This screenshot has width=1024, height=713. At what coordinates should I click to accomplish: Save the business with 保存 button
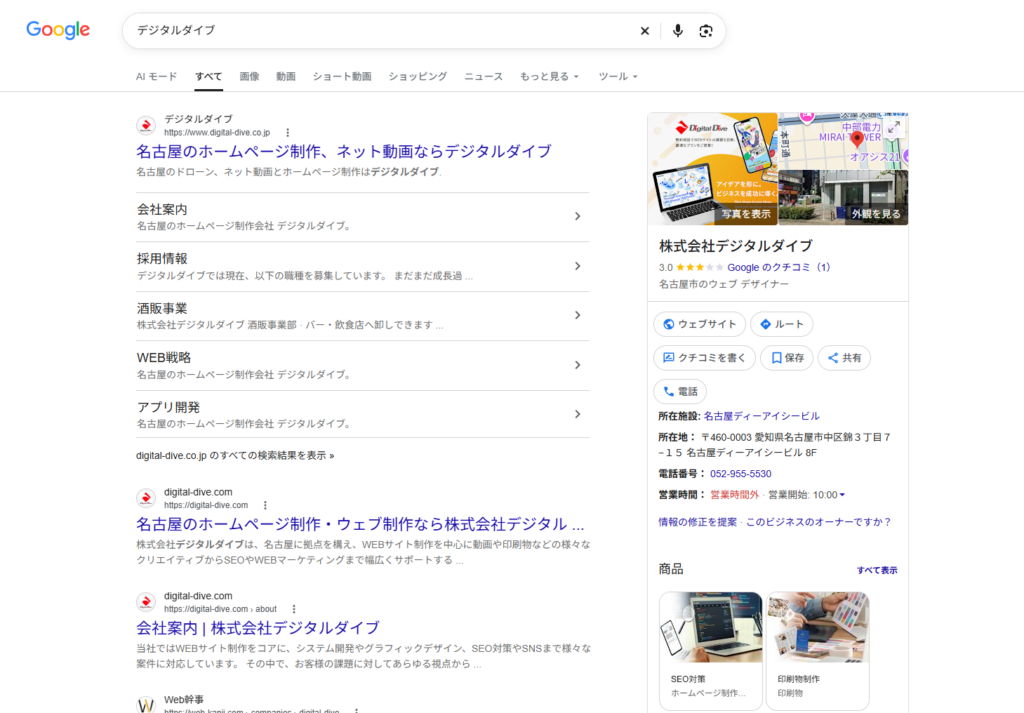(787, 358)
